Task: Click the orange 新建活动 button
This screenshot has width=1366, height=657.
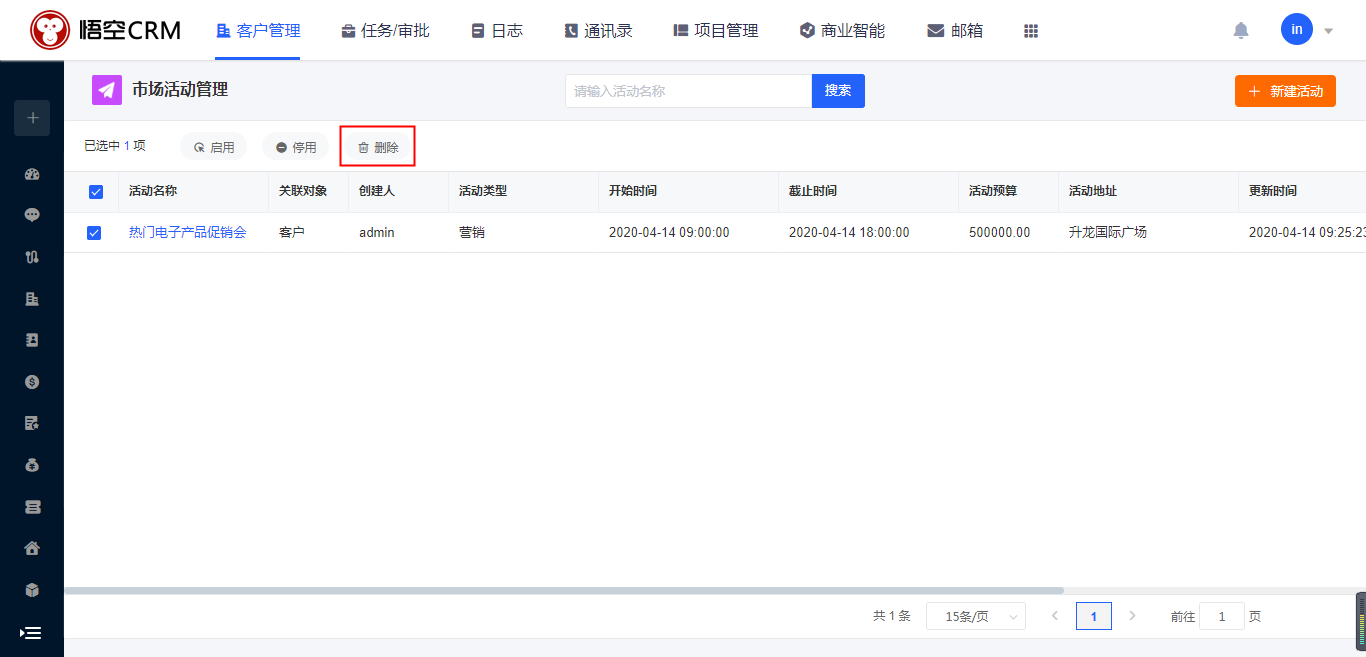Action: 1285,91
